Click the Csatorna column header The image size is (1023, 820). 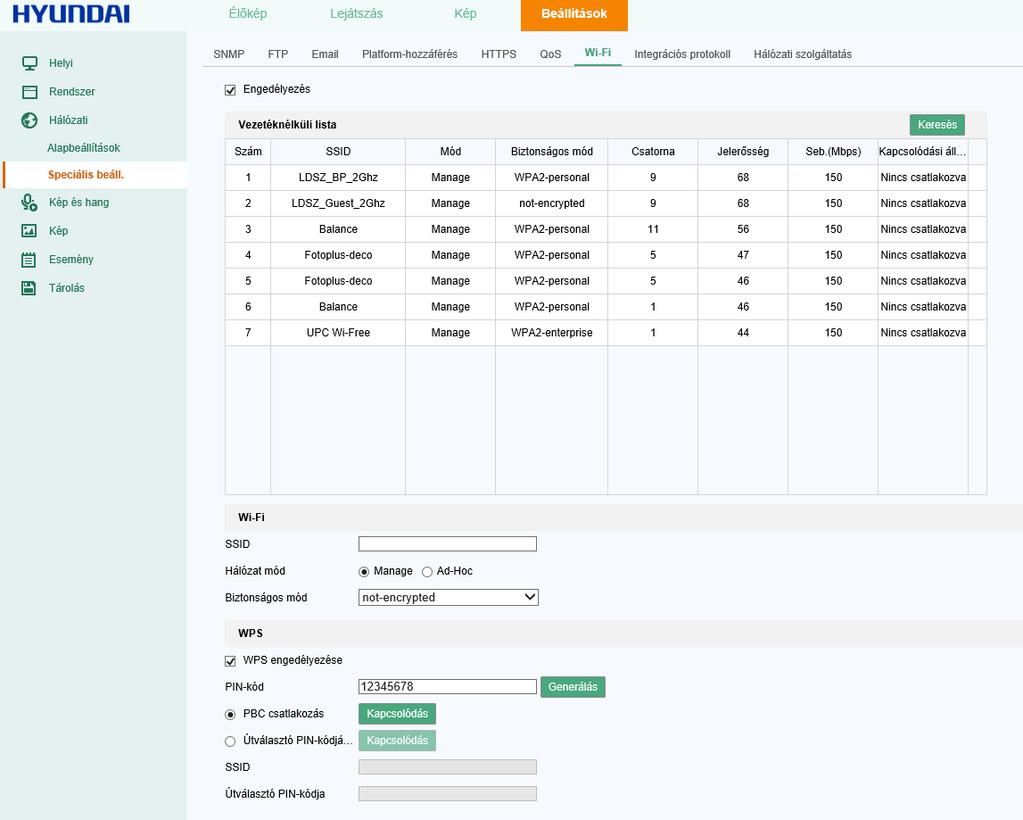(652, 151)
